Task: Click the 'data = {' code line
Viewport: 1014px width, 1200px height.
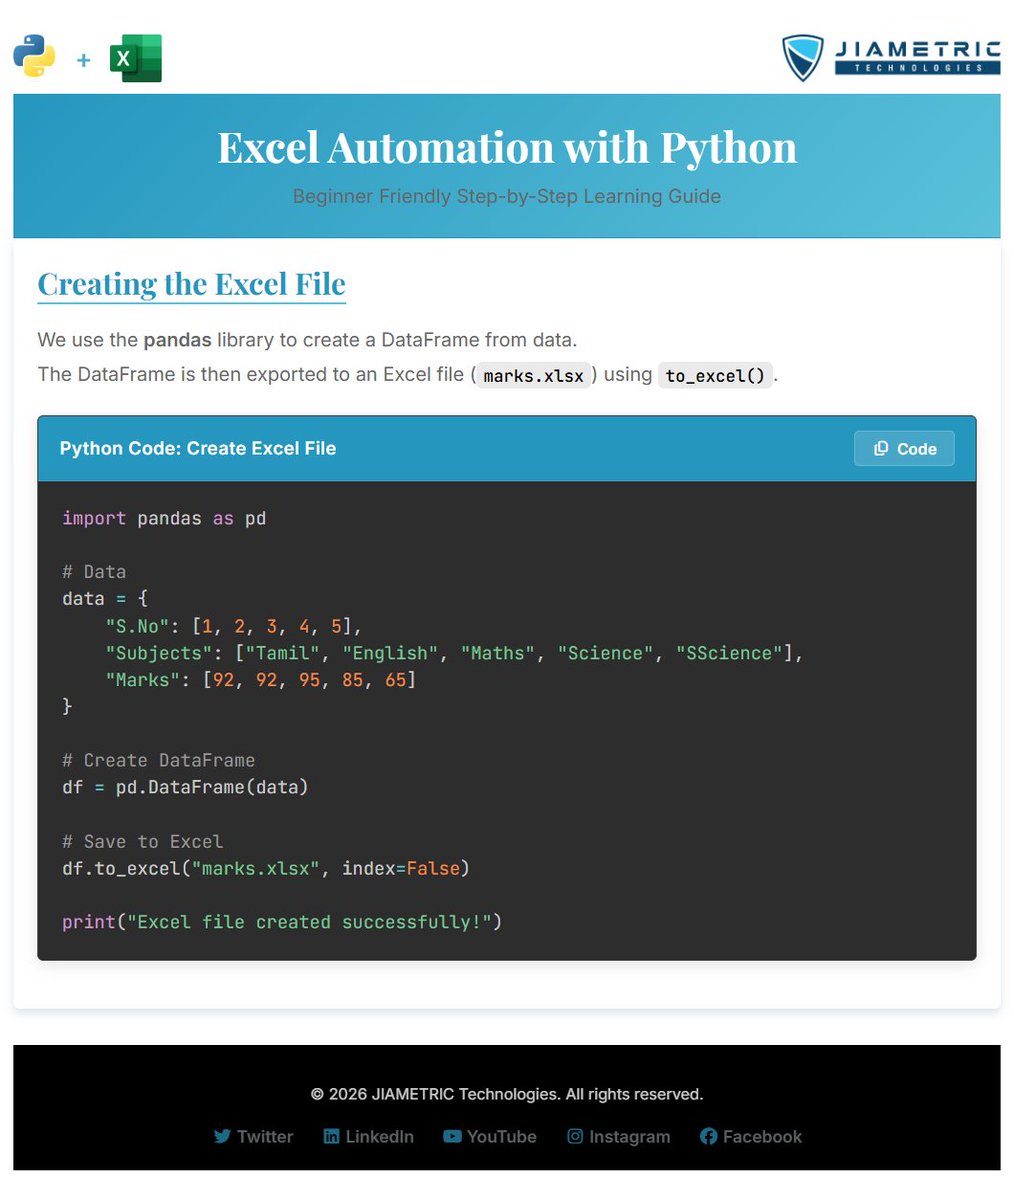Action: coord(105,599)
